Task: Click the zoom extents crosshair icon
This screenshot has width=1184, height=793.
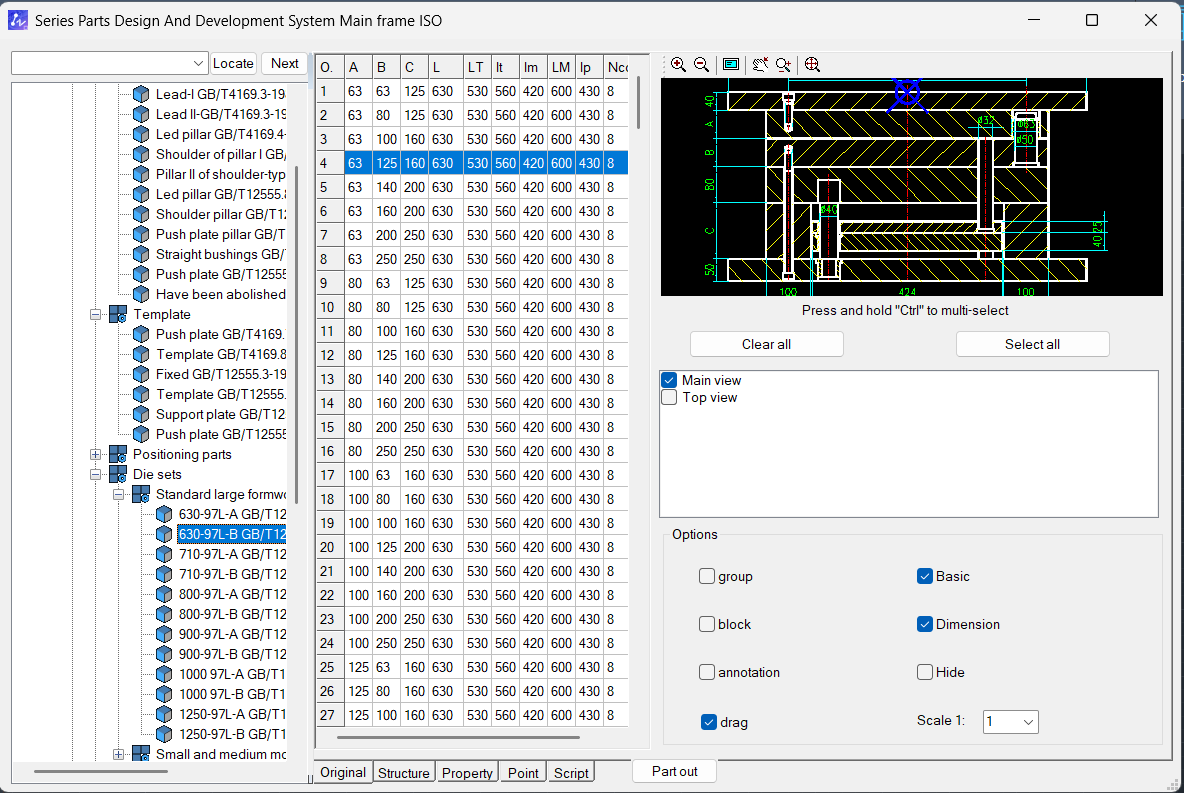Action: [x=812, y=65]
